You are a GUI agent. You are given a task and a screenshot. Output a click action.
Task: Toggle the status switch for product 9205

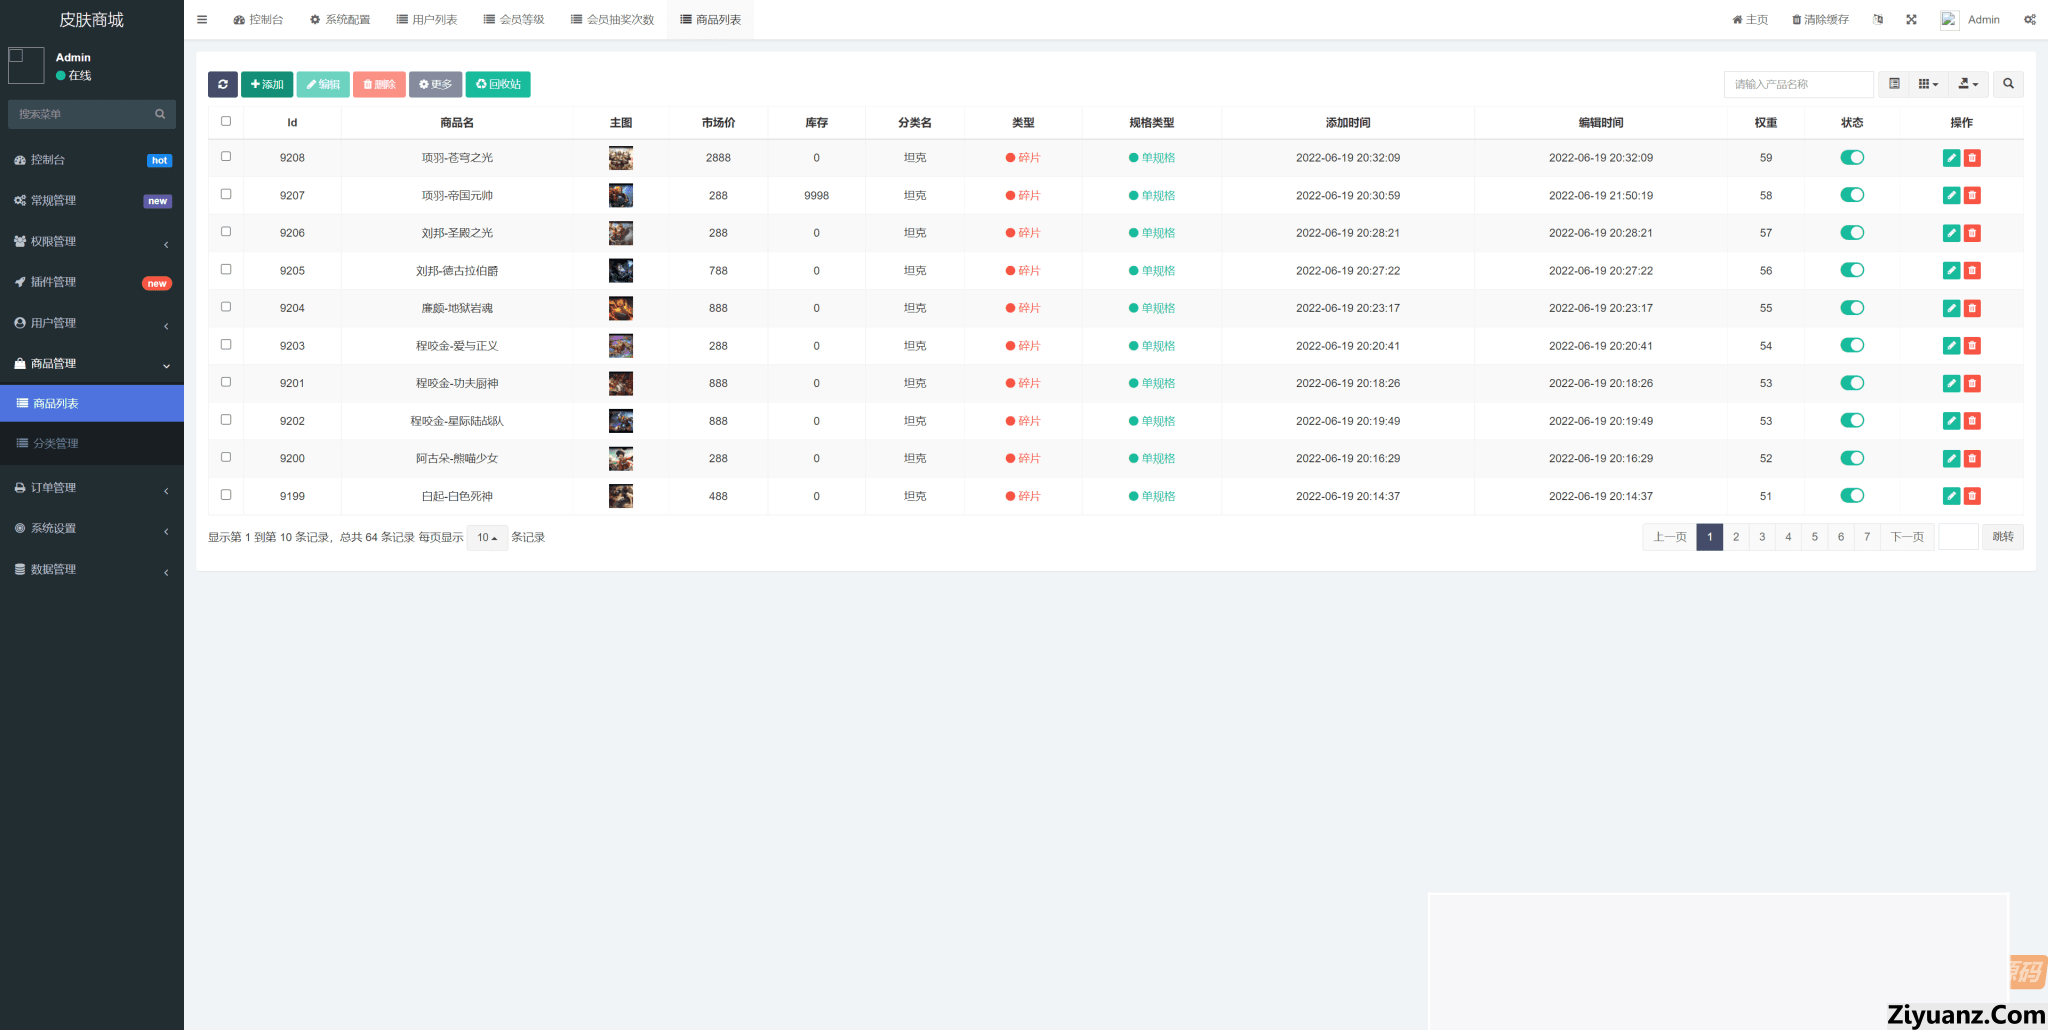pyautogui.click(x=1852, y=271)
